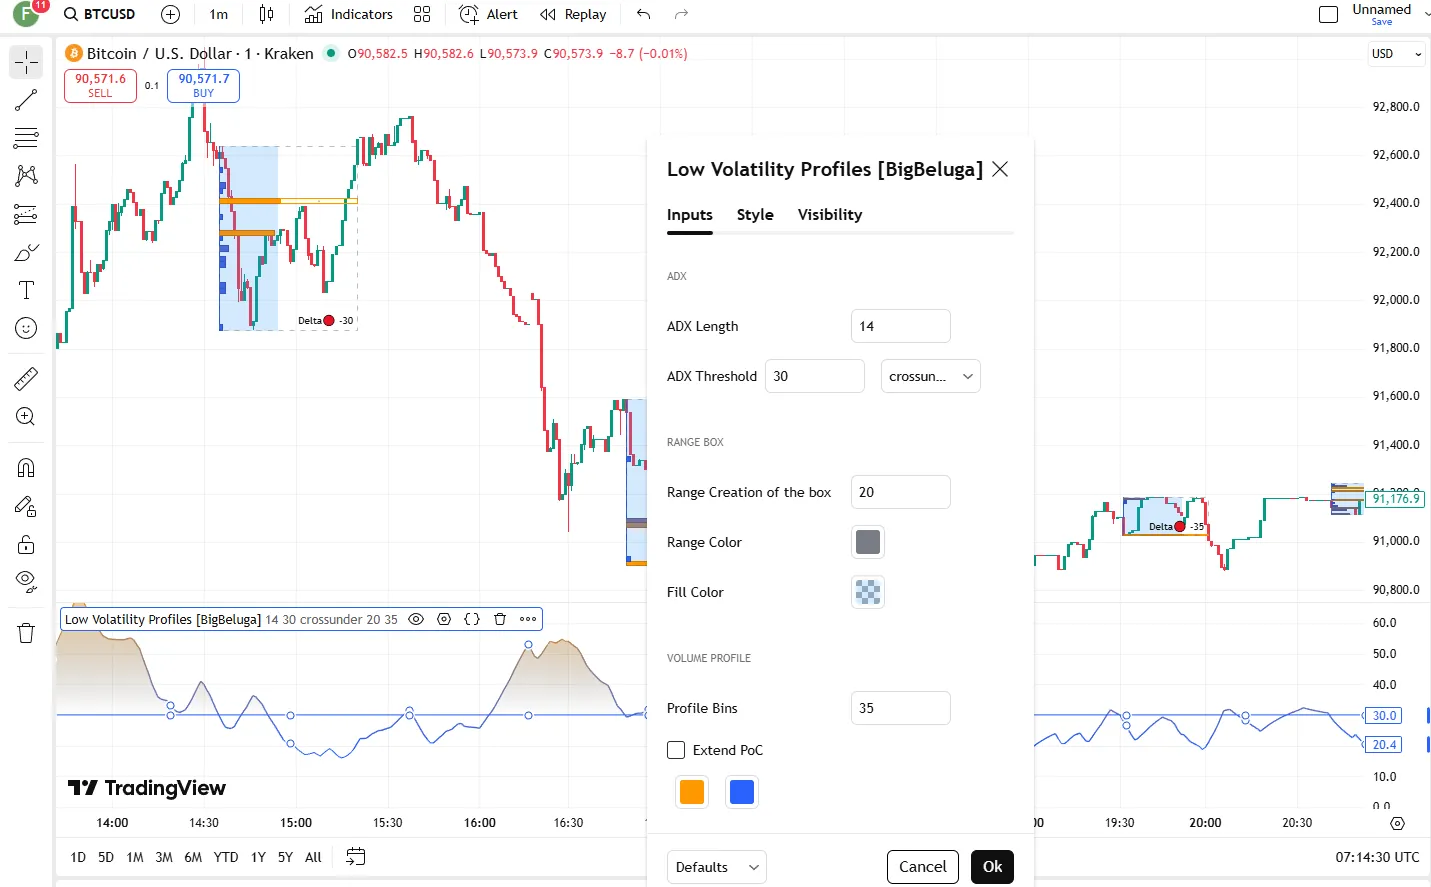Switch to the Style tab

coord(755,215)
